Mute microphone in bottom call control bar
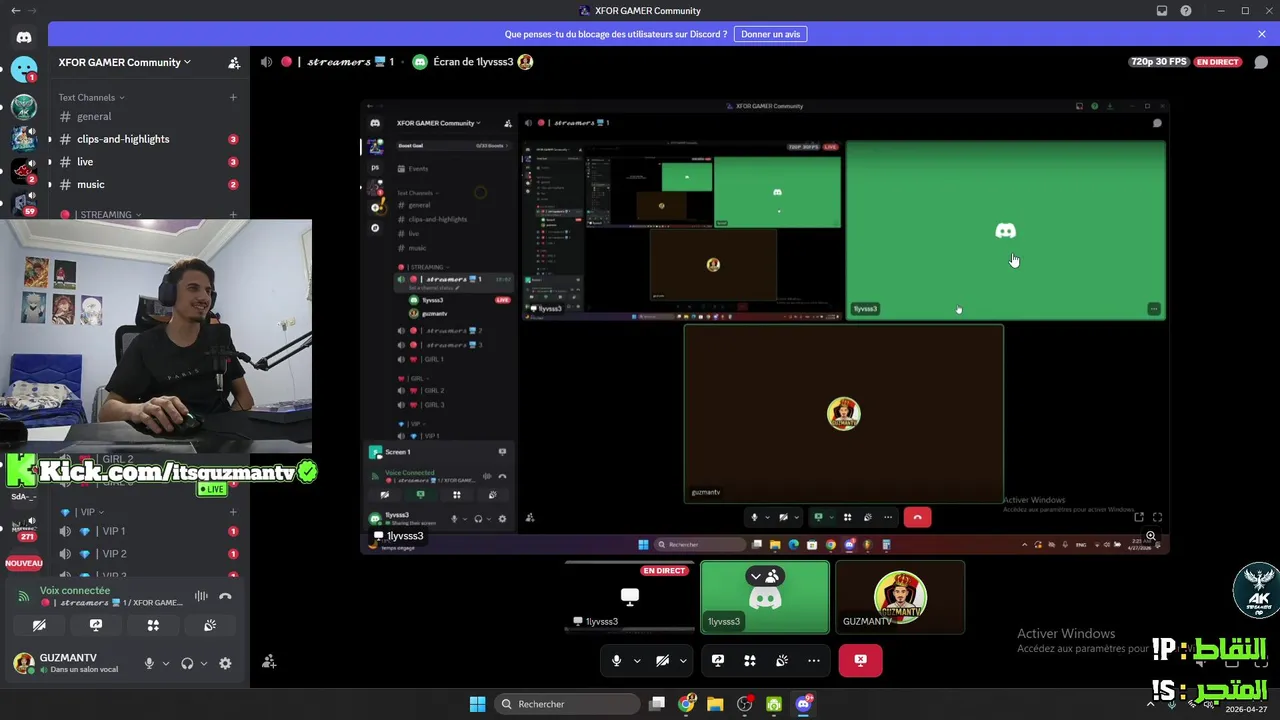Screen dimensions: 1280x720 (616, 660)
